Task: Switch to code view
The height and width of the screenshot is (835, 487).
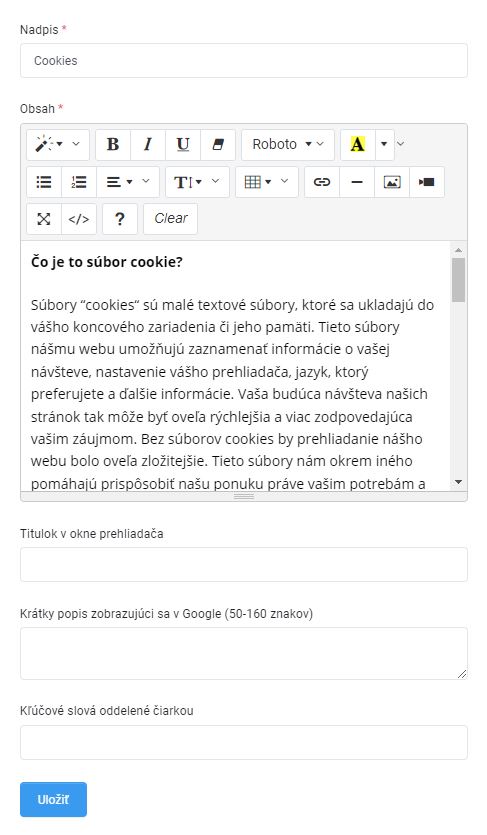Action: pyautogui.click(x=79, y=219)
